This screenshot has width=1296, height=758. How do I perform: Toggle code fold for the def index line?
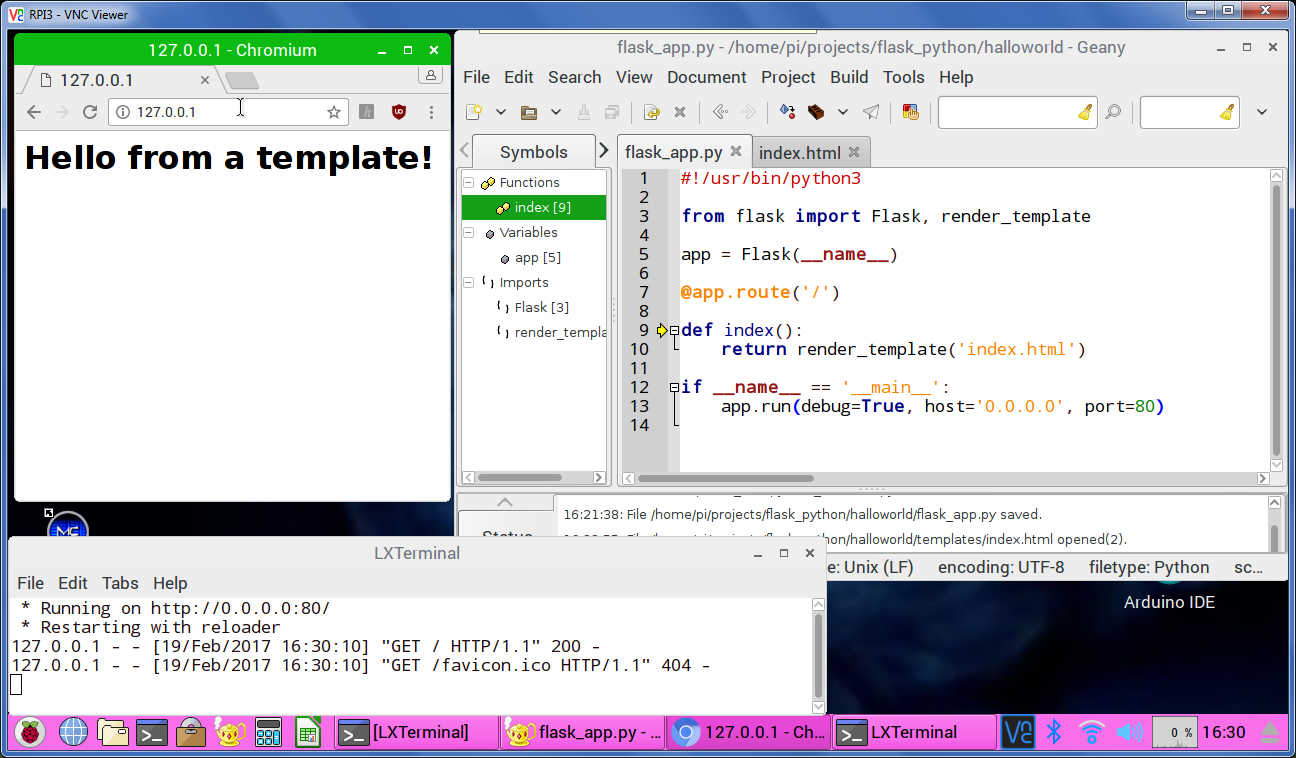674,330
